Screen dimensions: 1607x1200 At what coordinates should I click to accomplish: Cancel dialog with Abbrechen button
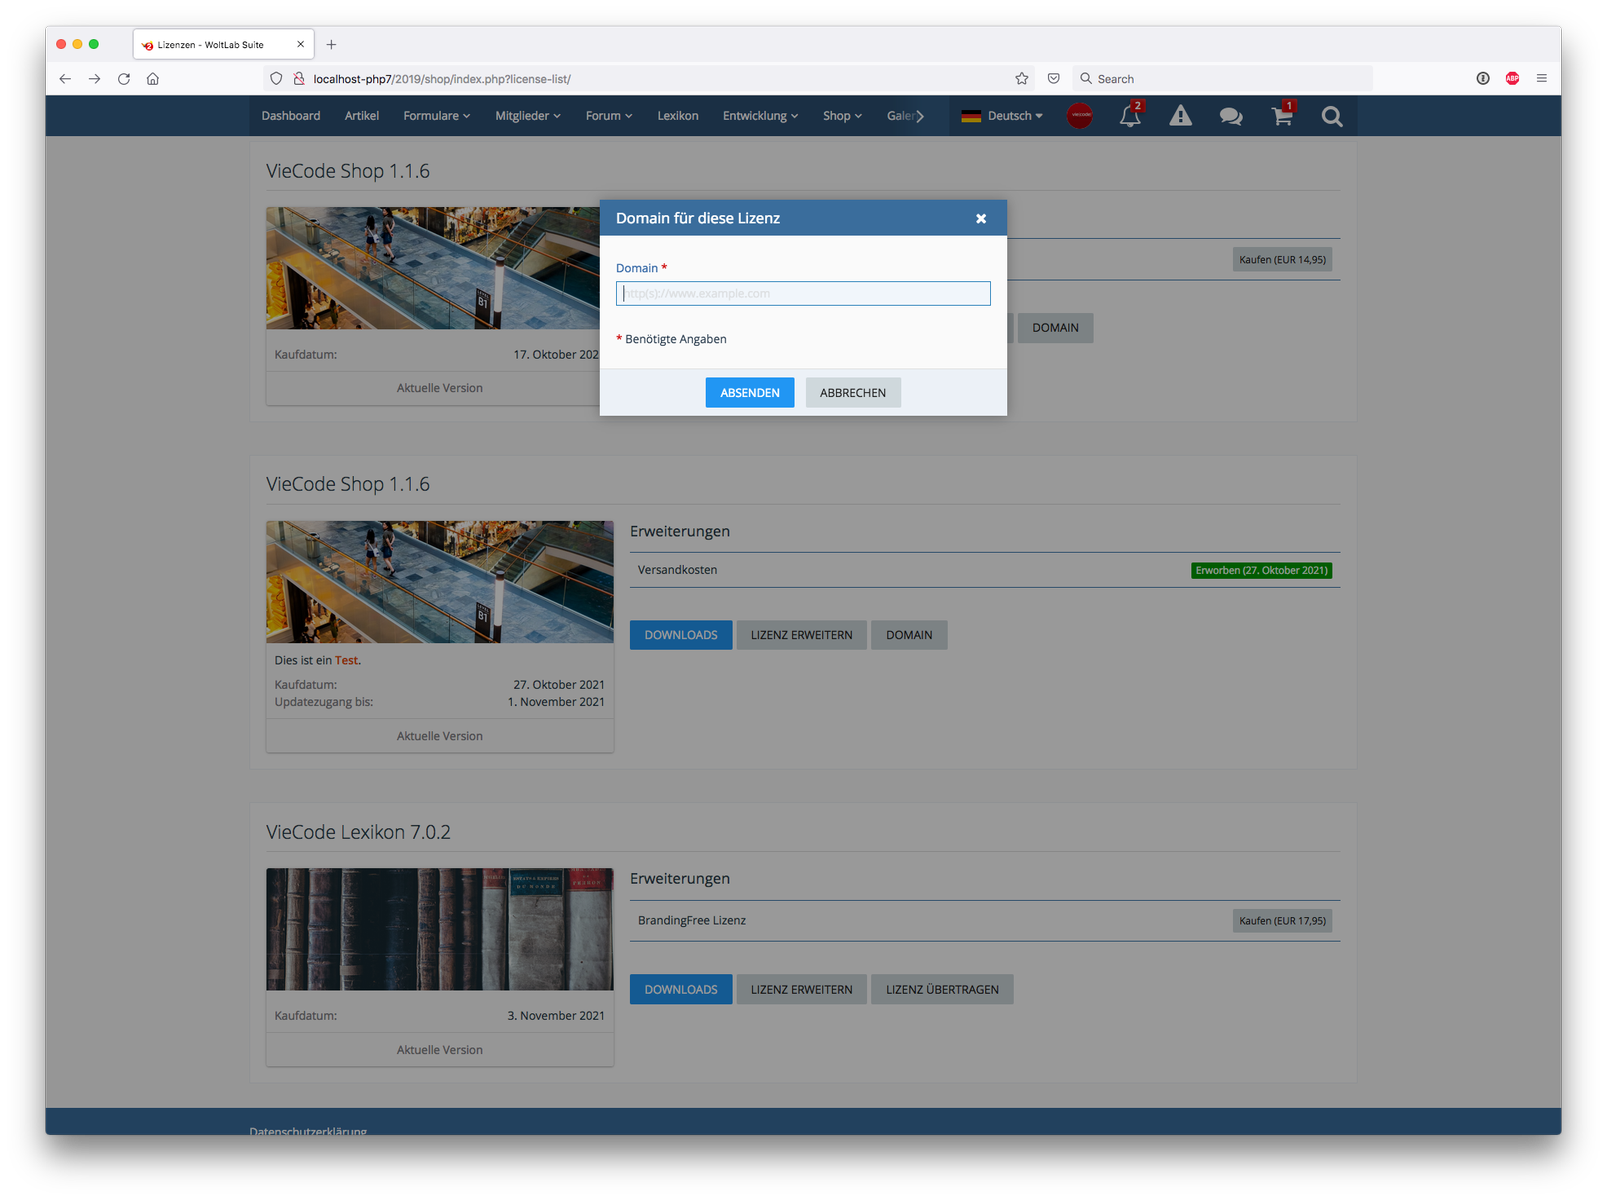point(852,393)
